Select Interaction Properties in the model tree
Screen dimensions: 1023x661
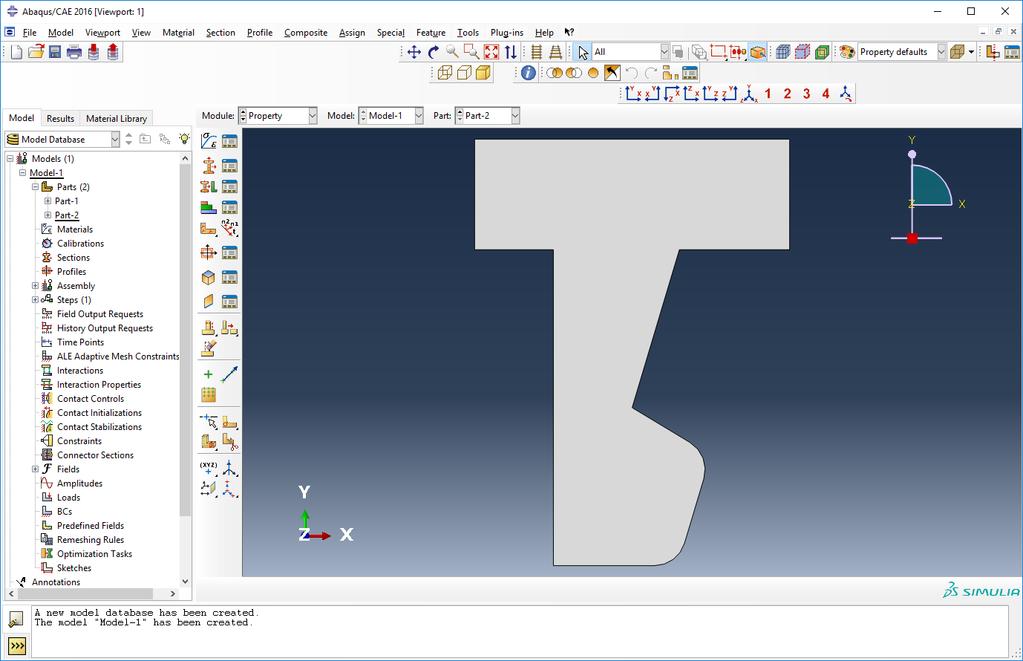point(99,385)
